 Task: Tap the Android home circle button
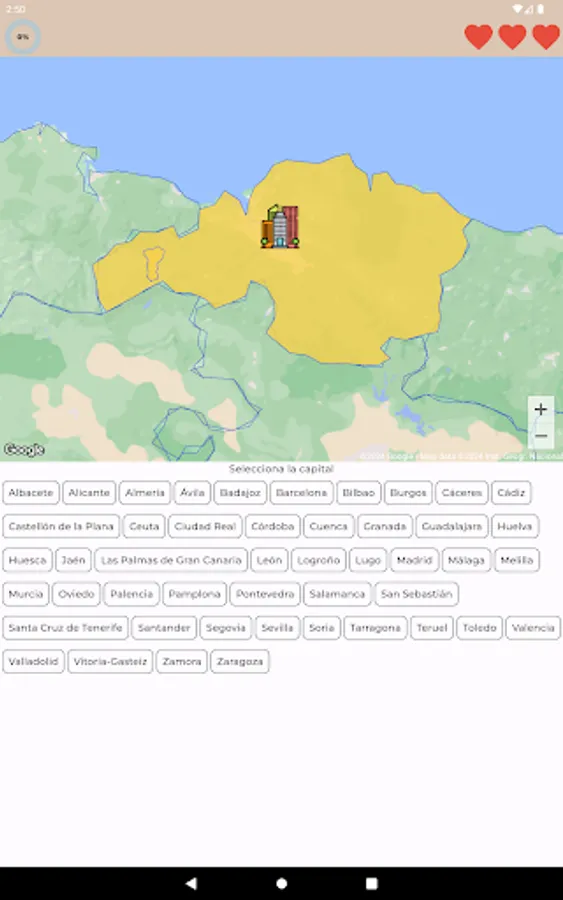[x=281, y=883]
